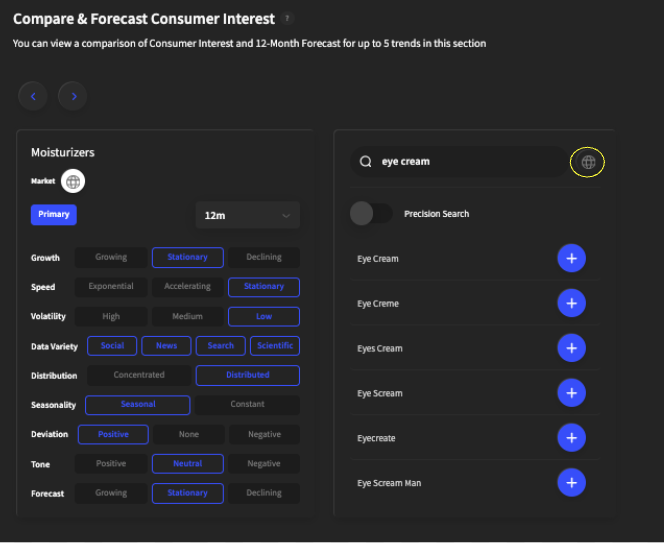
Task: Click the previous arrow navigation button
Action: click(x=33, y=96)
